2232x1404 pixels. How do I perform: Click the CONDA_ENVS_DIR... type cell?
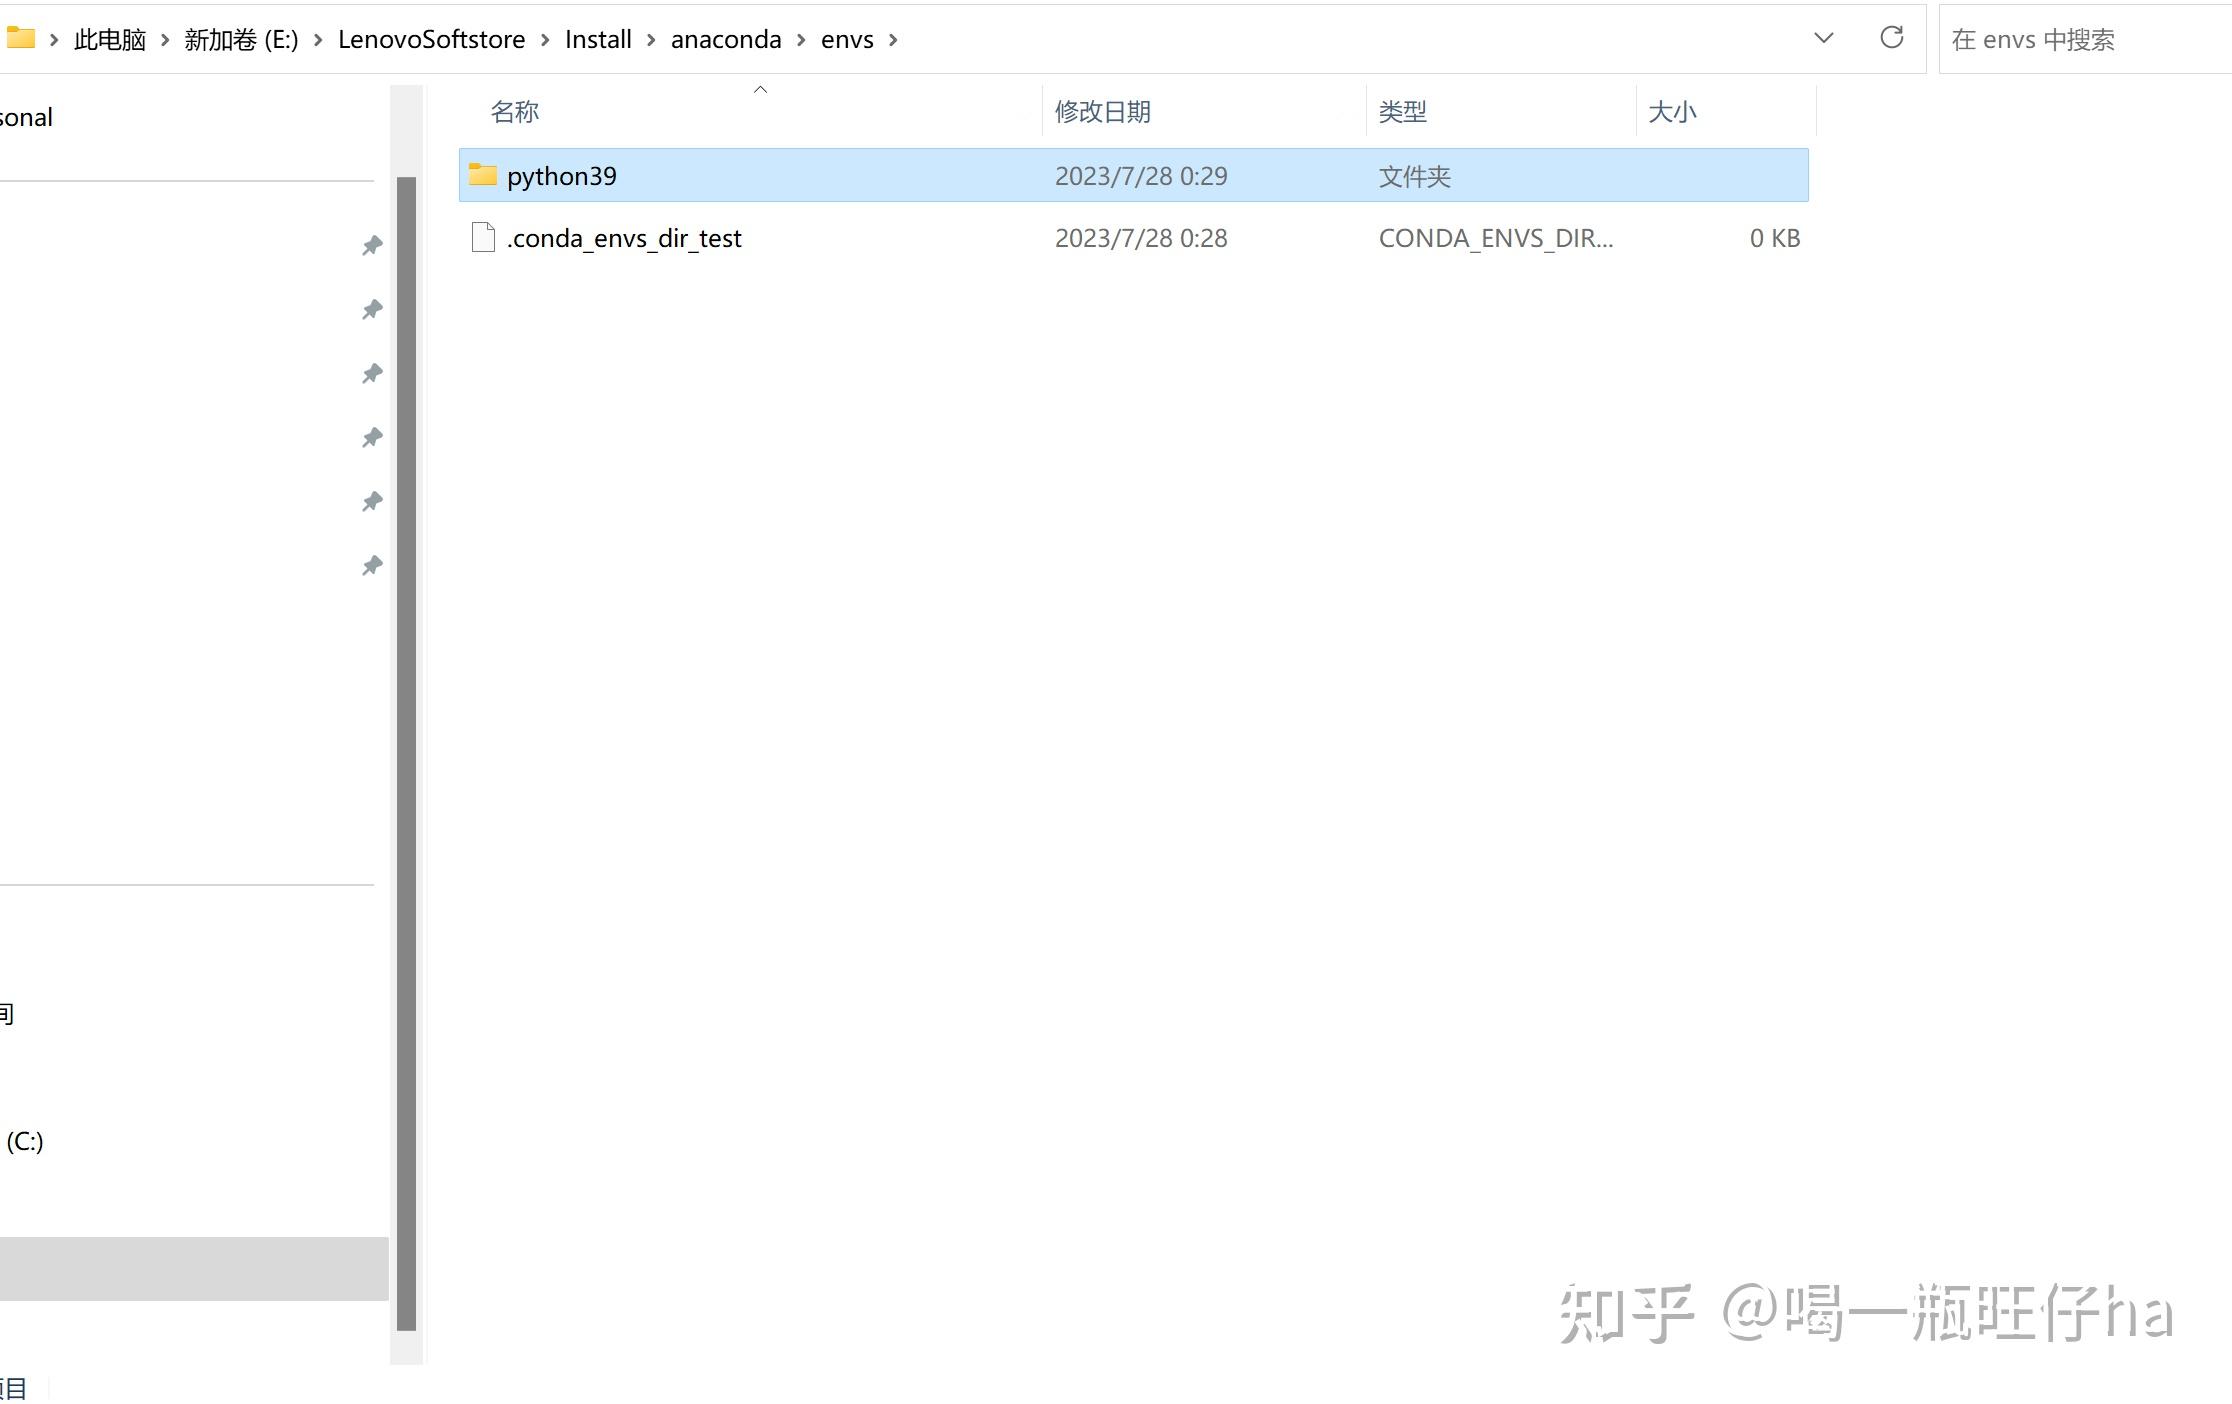(x=1496, y=238)
